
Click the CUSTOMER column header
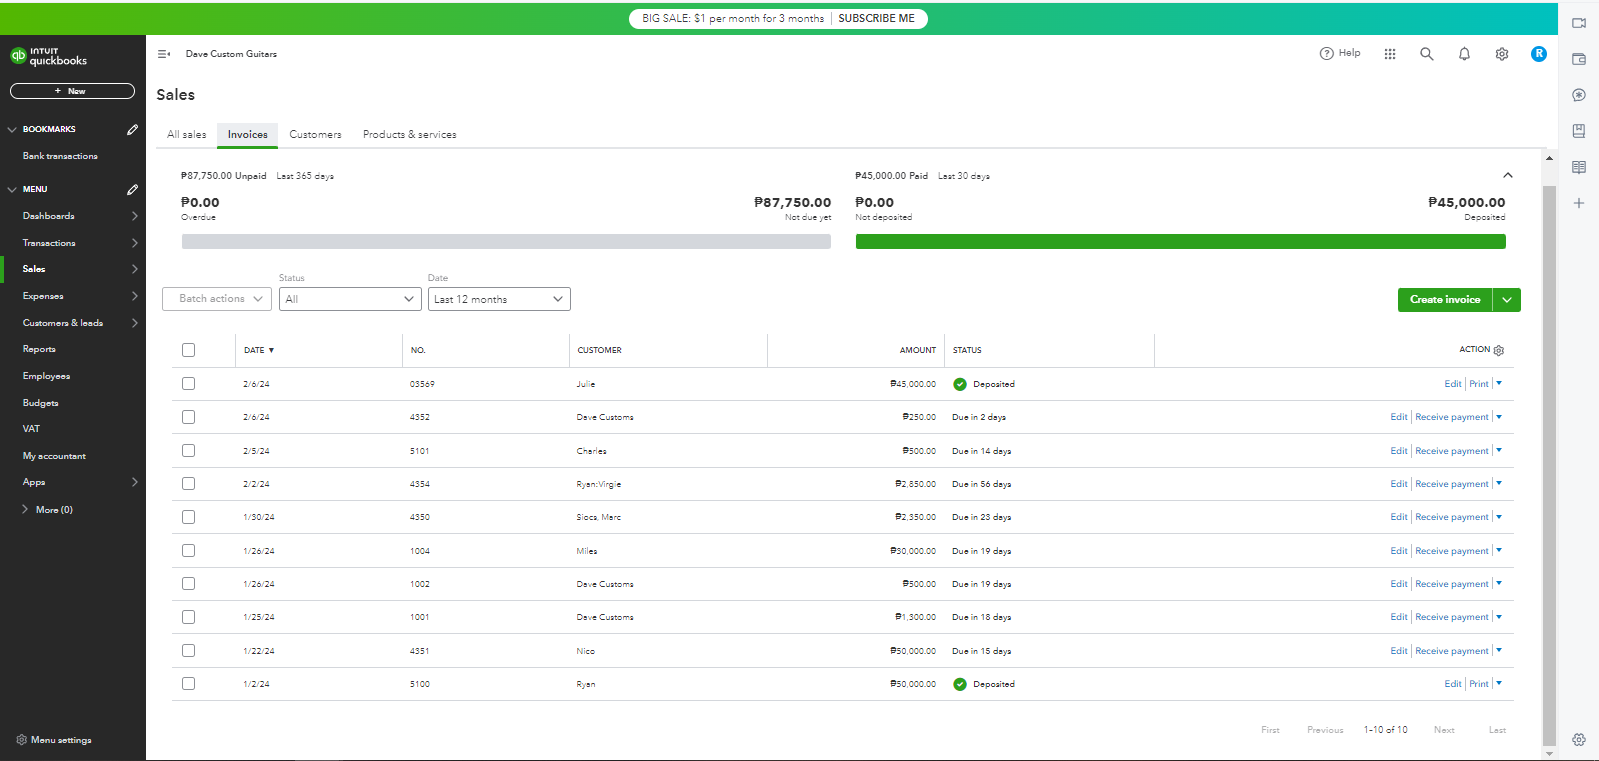[600, 350]
